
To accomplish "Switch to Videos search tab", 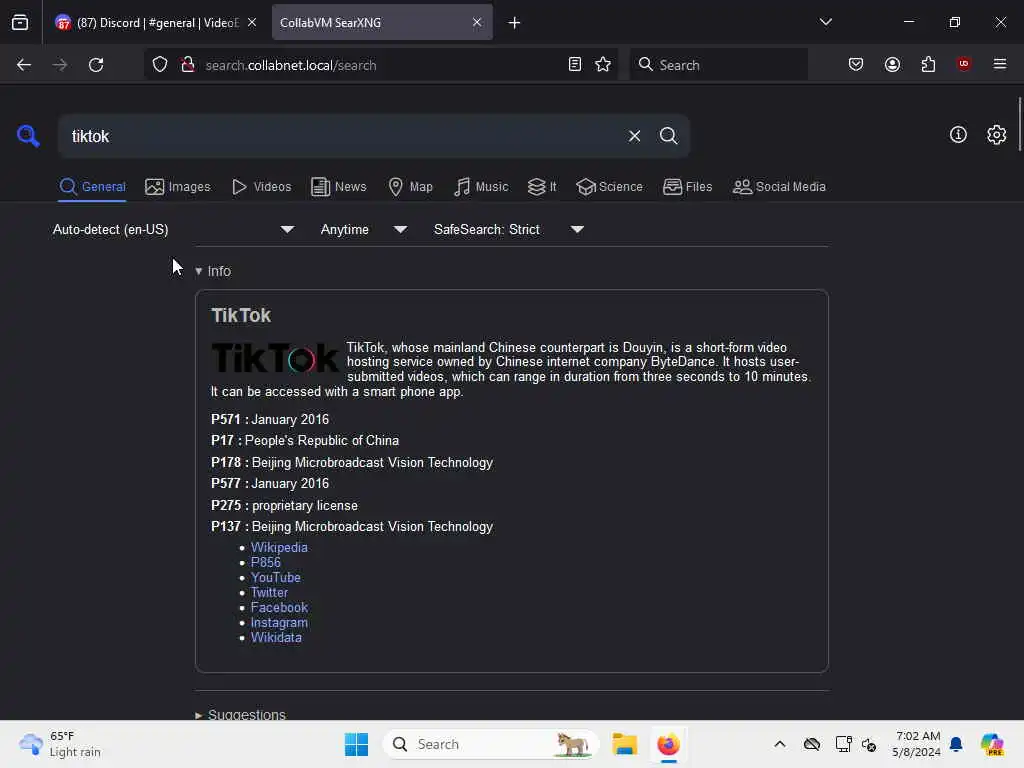I will tap(262, 187).
